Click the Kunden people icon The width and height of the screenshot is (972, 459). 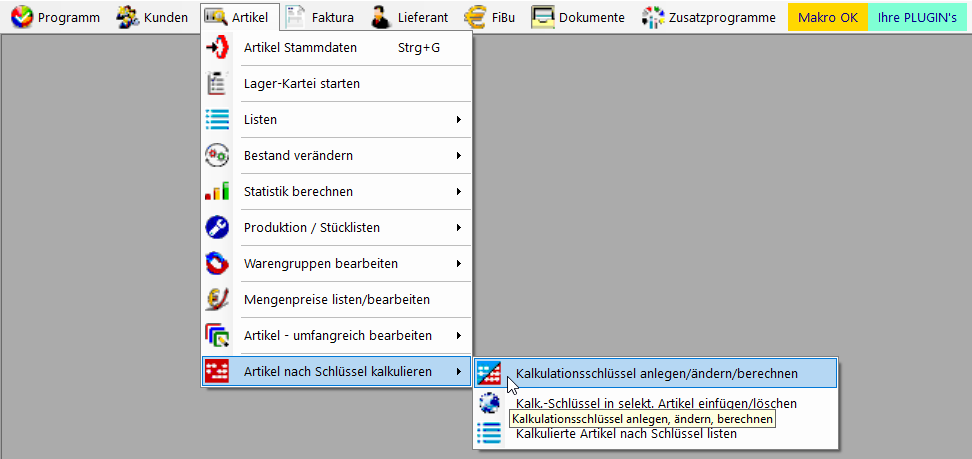click(127, 17)
